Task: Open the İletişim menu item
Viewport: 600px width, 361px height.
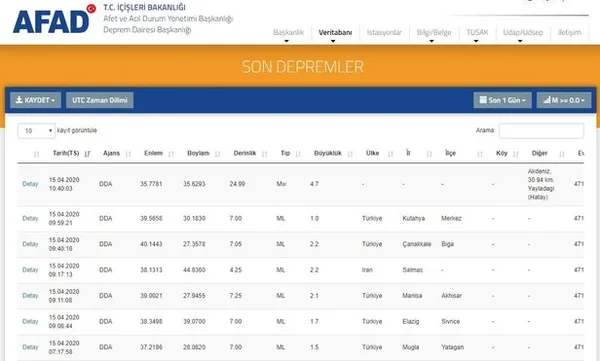Action: 569,33
